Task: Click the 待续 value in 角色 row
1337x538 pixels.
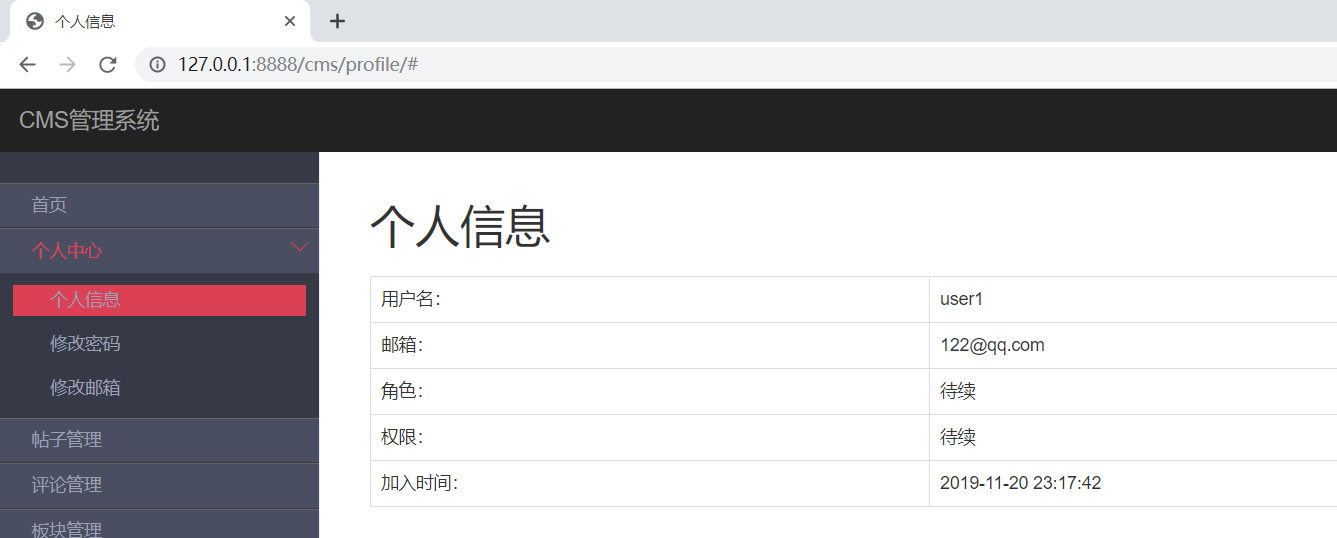Action: click(958, 391)
